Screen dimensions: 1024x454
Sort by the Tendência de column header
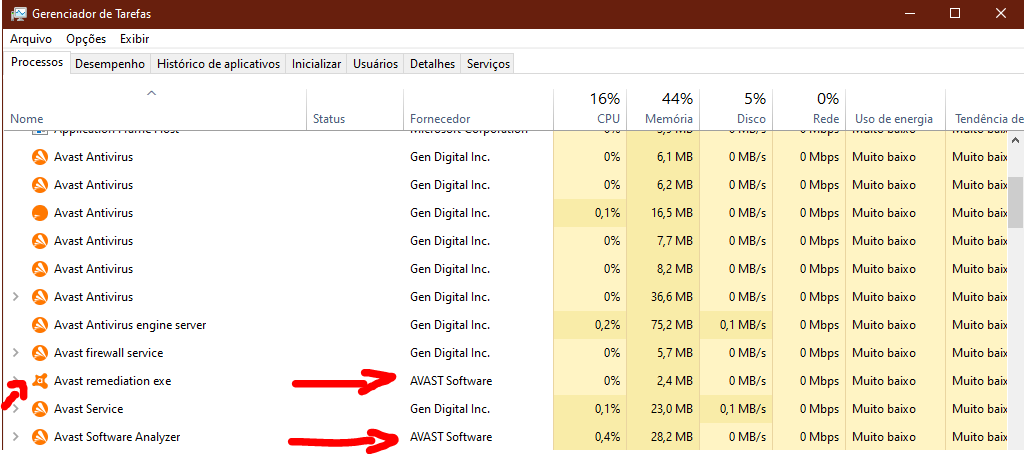(x=987, y=119)
